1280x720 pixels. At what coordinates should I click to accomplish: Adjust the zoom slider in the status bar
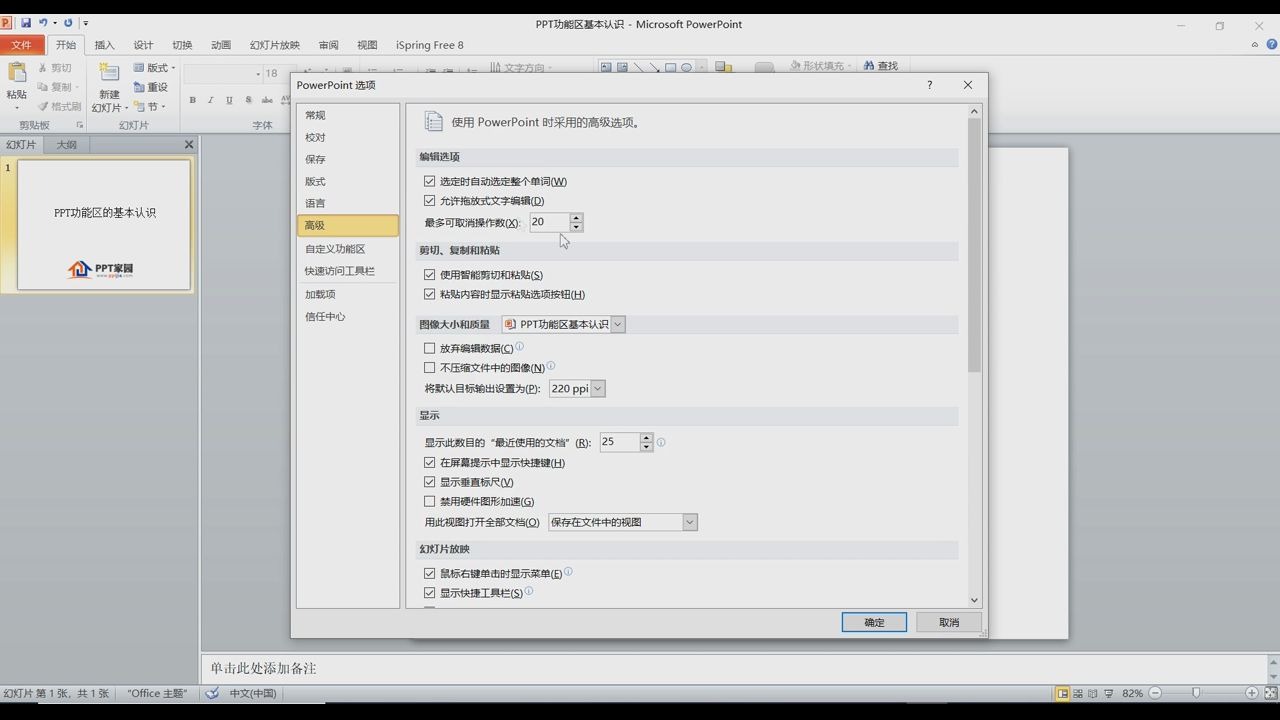coord(1196,692)
